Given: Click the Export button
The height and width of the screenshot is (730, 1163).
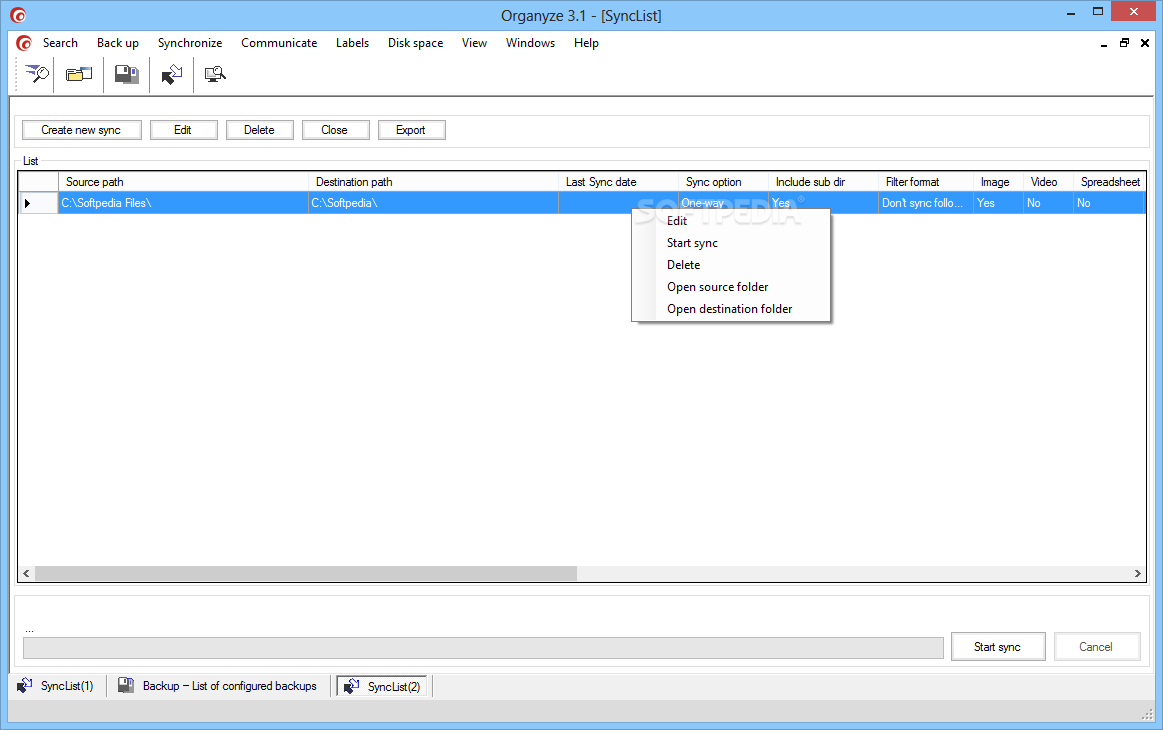Looking at the screenshot, I should point(412,130).
